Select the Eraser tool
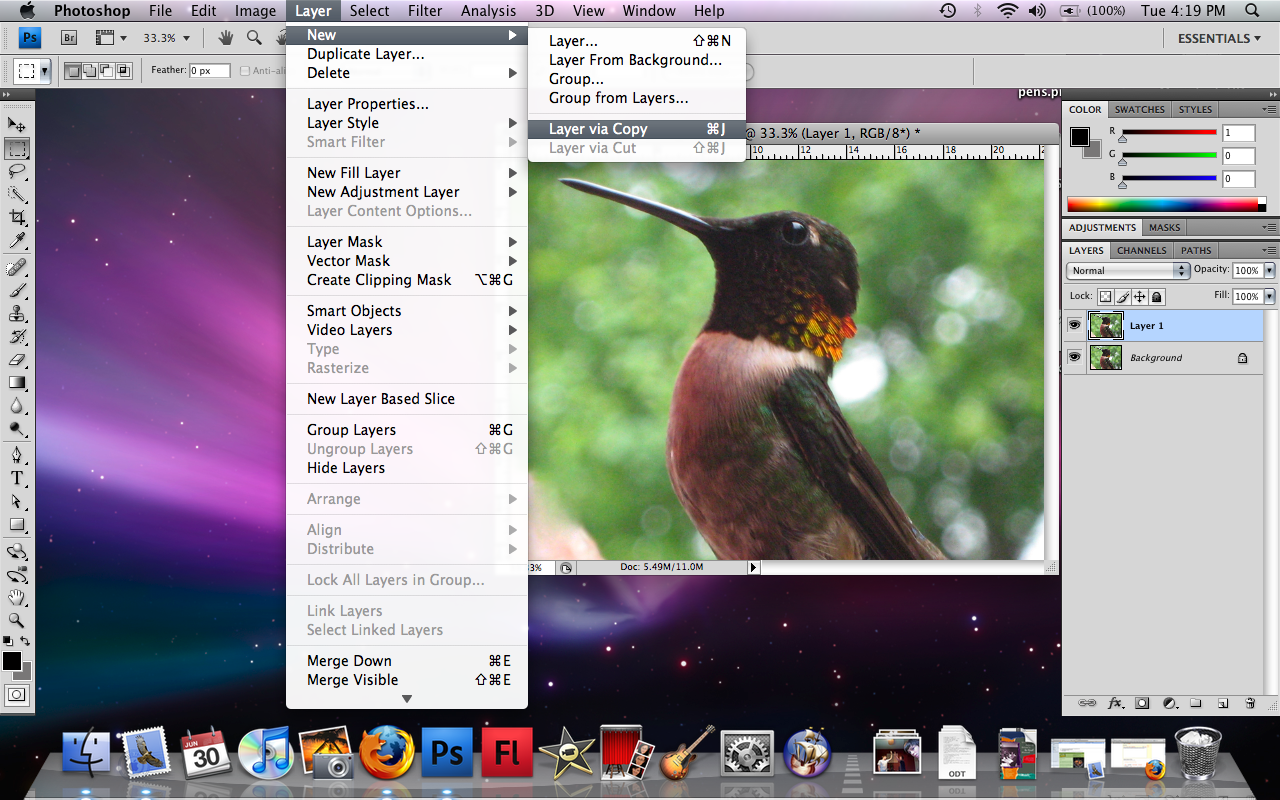Viewport: 1280px width, 800px height. [17, 360]
